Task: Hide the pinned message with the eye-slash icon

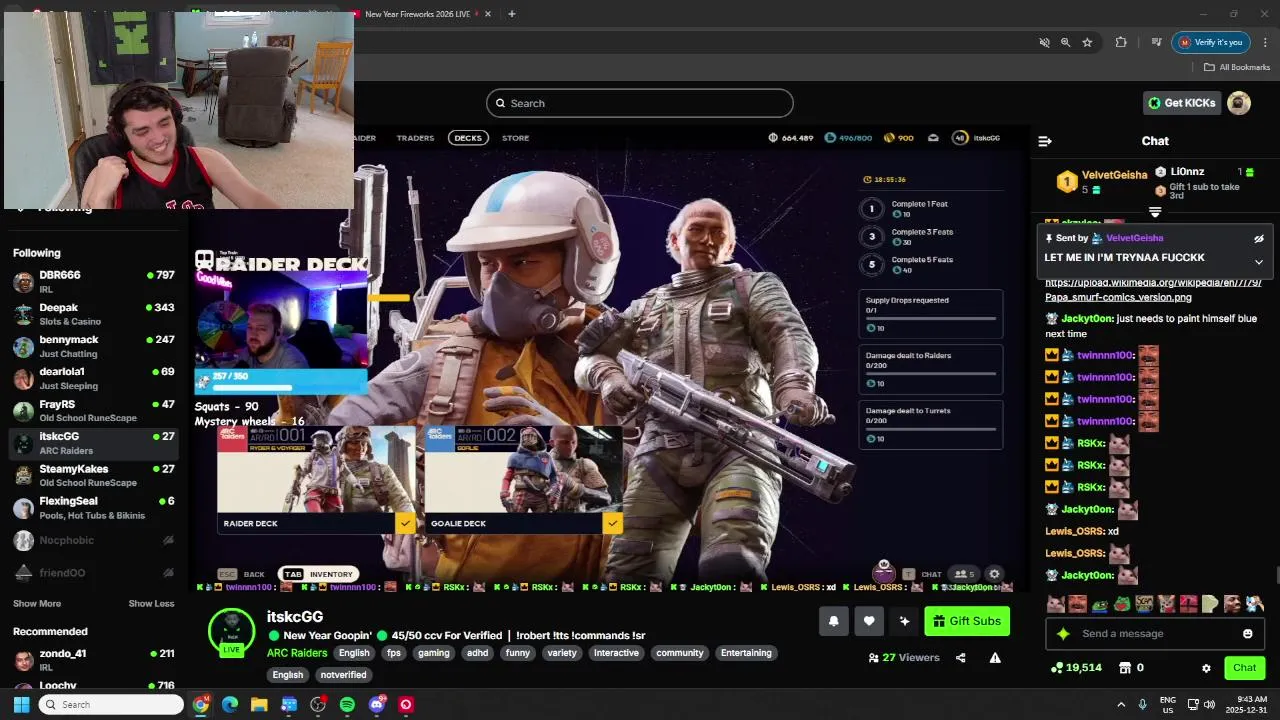Action: click(x=1259, y=238)
